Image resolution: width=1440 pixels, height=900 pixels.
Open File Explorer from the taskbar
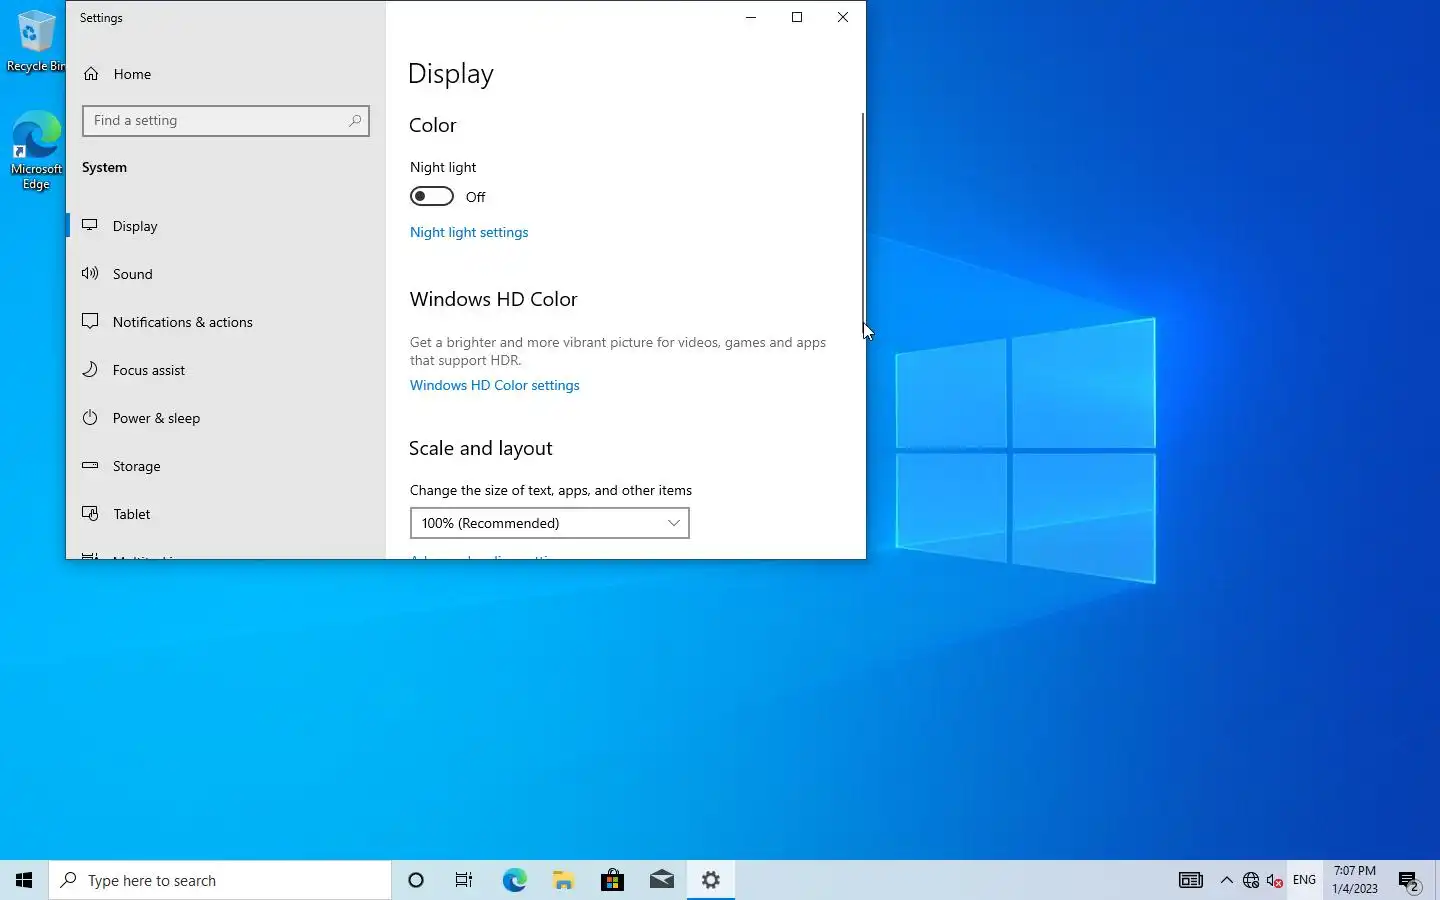[x=563, y=880]
